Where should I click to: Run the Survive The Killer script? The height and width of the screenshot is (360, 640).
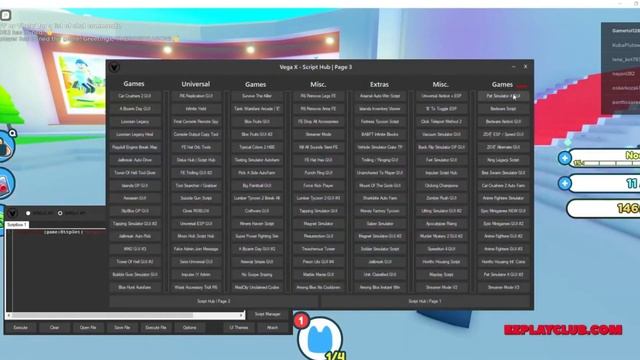(257, 96)
